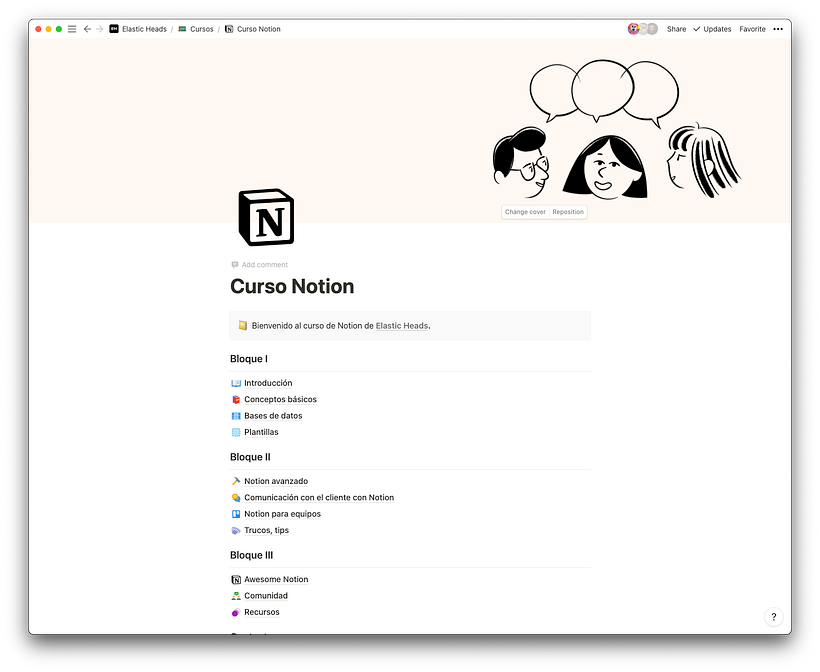Open the Trucos, tips page
820x672 pixels.
click(266, 530)
